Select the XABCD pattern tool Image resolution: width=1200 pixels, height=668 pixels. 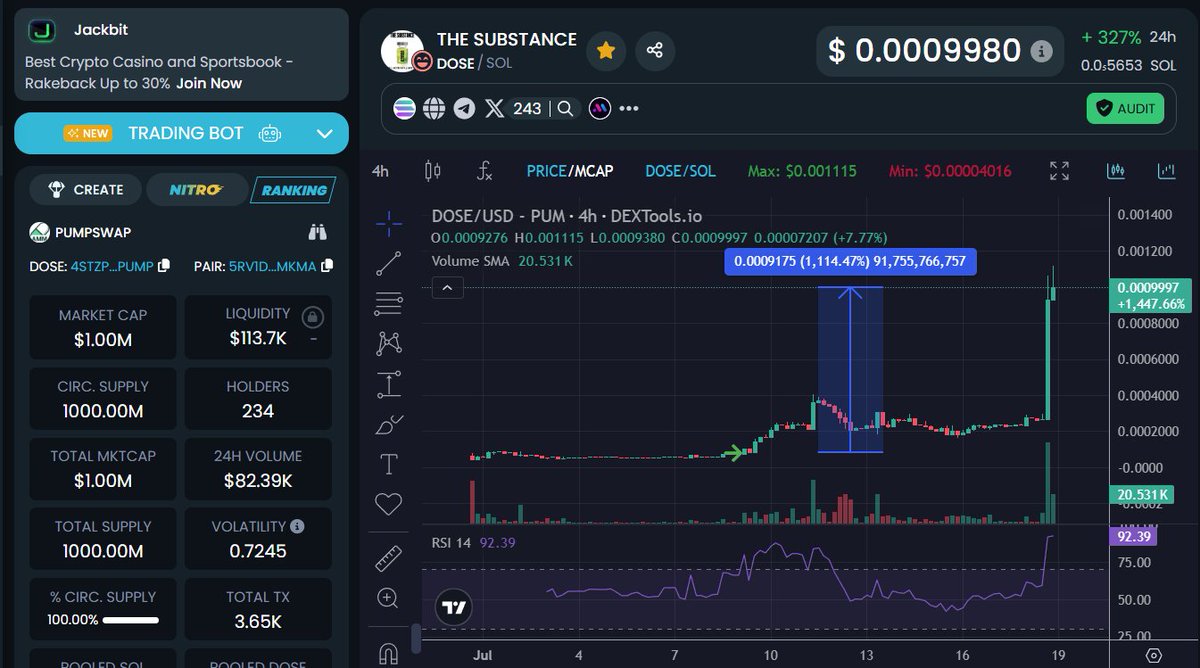point(389,344)
